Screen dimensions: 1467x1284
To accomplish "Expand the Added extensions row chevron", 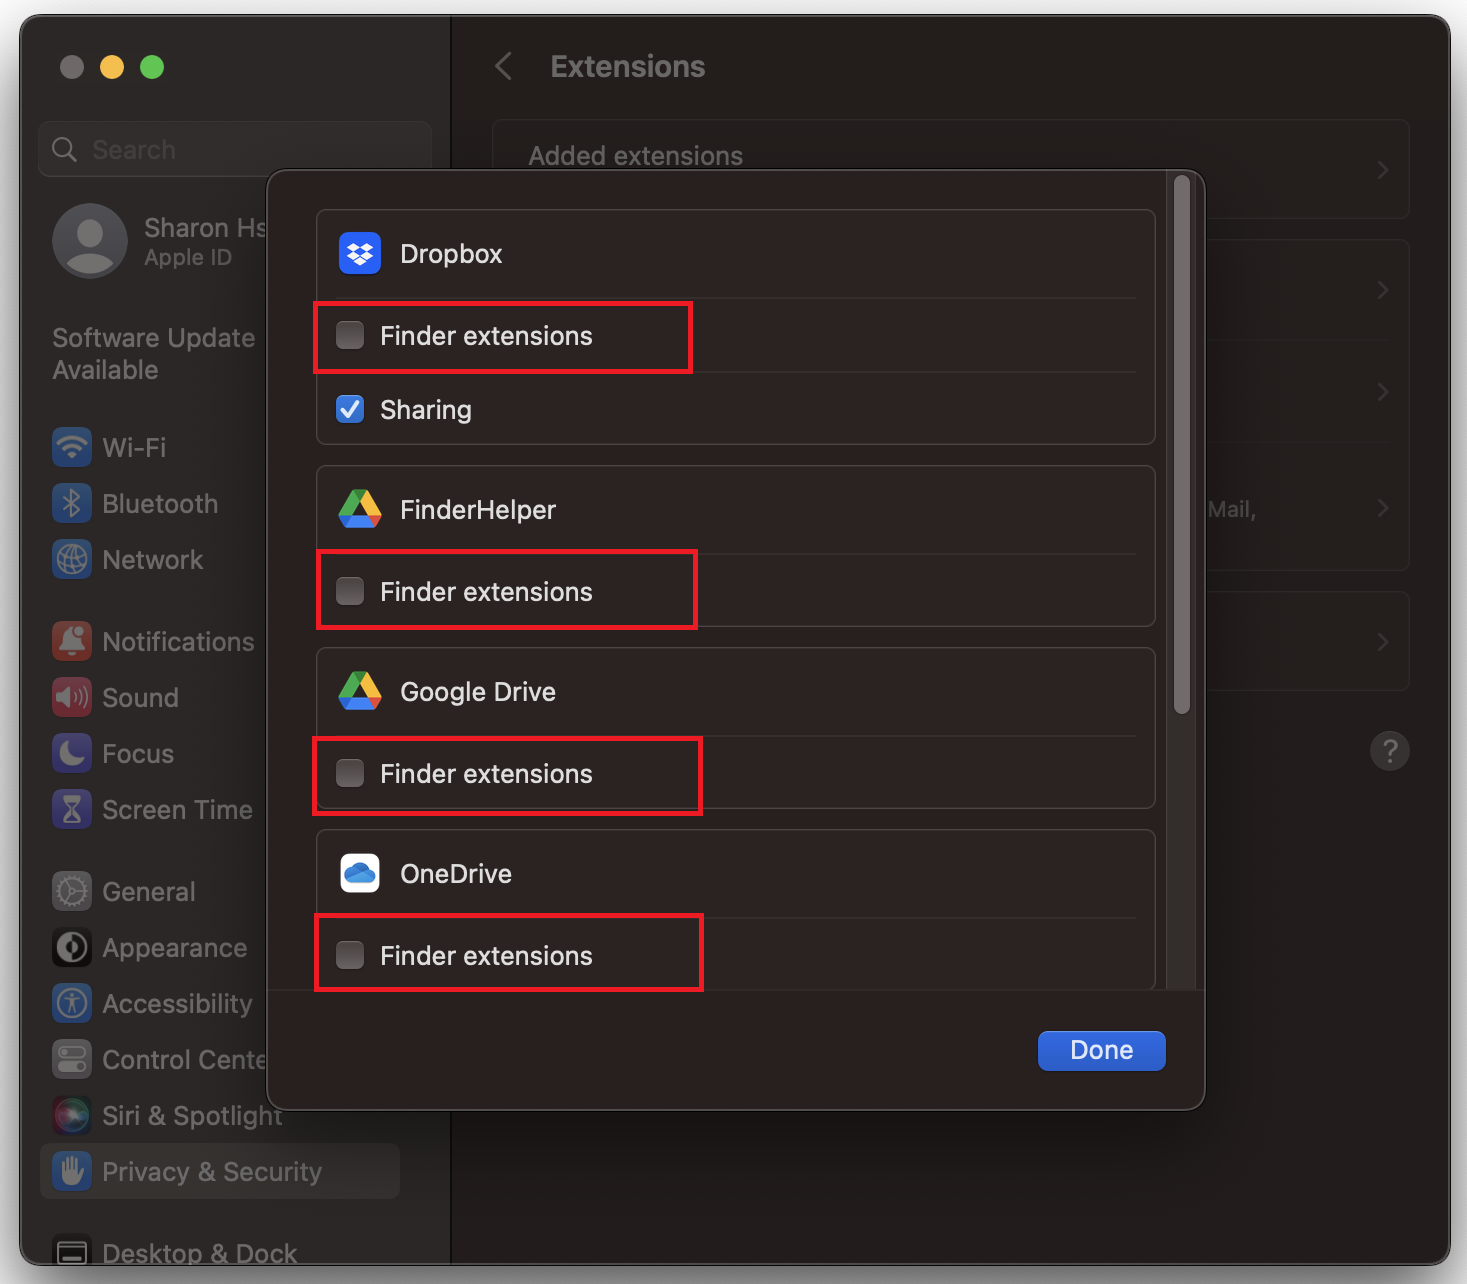I will (1383, 170).
